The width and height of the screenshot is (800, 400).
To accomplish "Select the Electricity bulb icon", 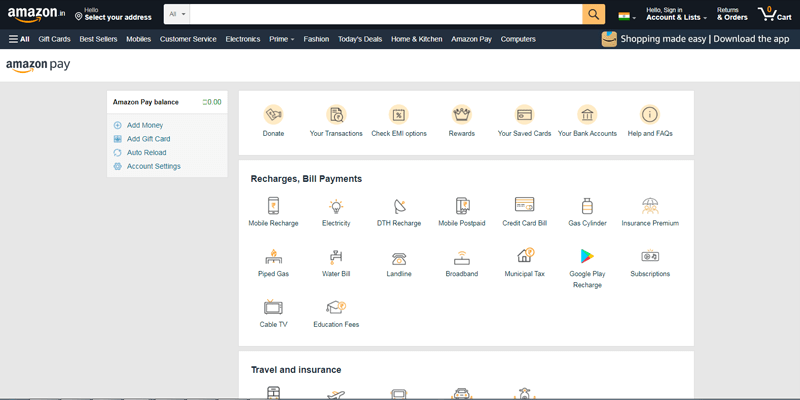I will coord(336,206).
